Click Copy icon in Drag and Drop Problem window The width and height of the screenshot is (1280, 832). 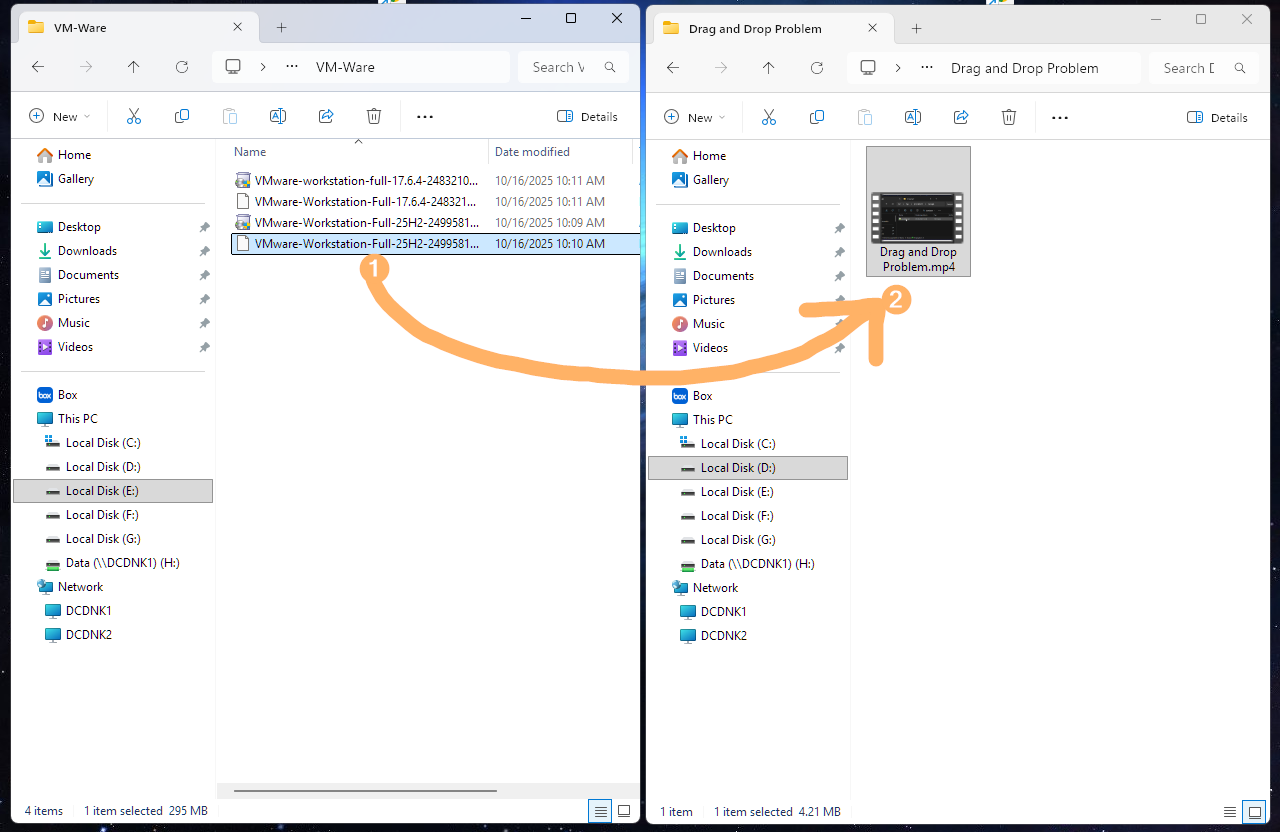[x=817, y=117]
